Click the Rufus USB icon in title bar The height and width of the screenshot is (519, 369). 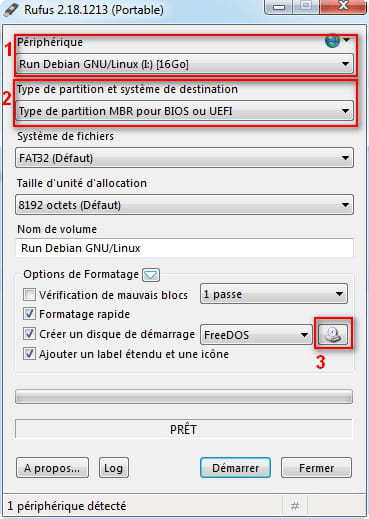11,10
